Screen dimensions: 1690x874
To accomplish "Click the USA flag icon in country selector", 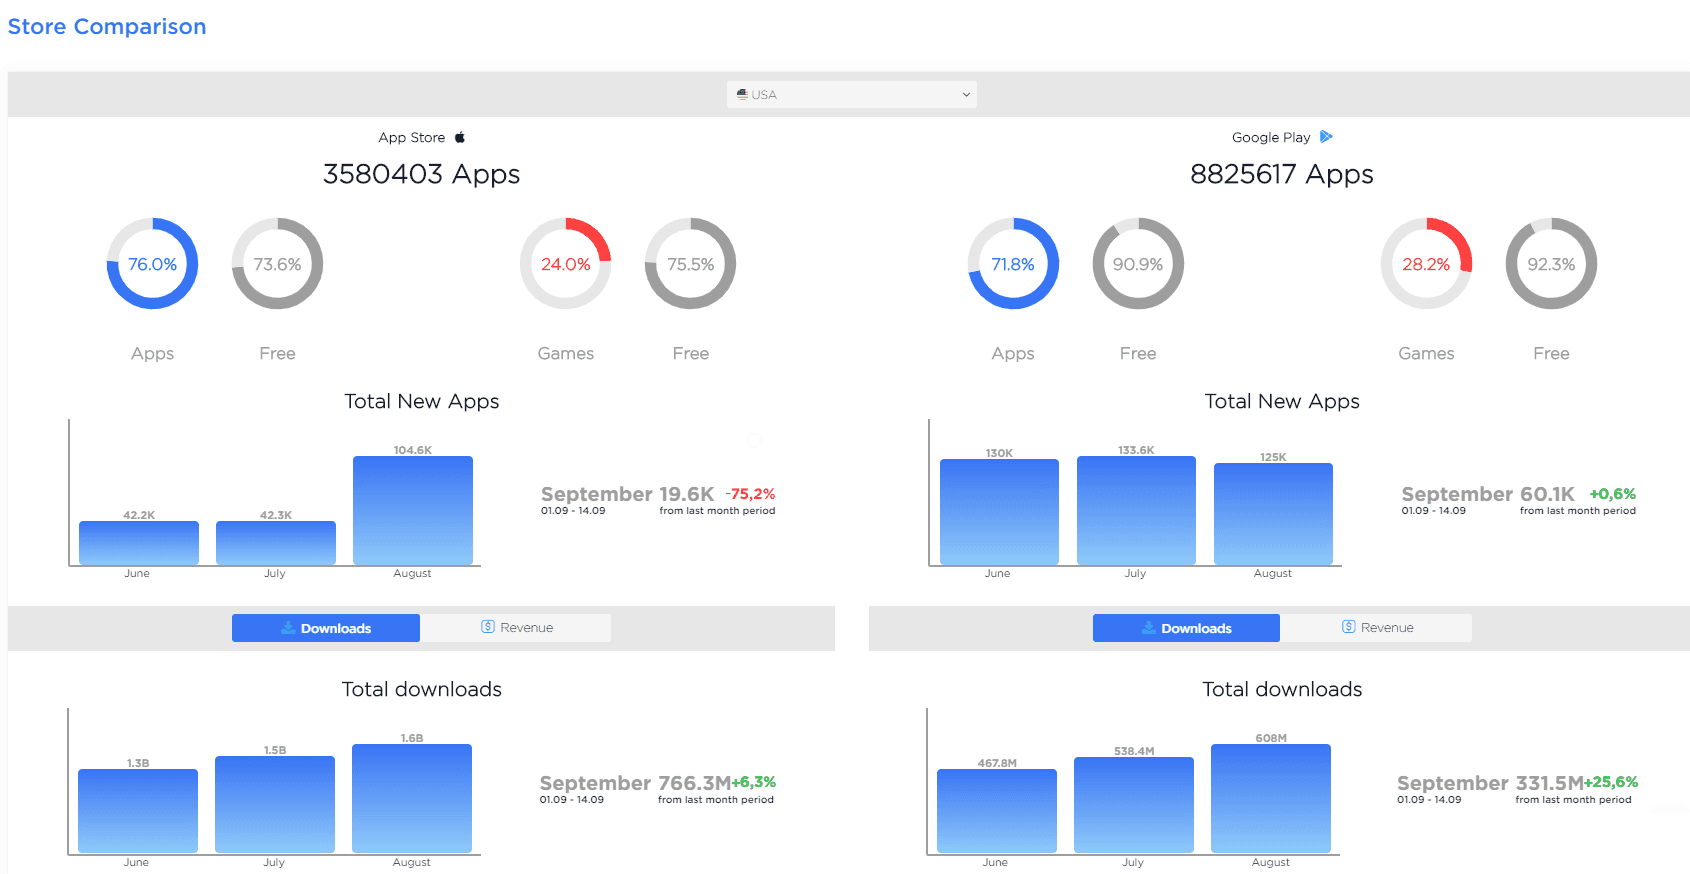I will (x=742, y=94).
